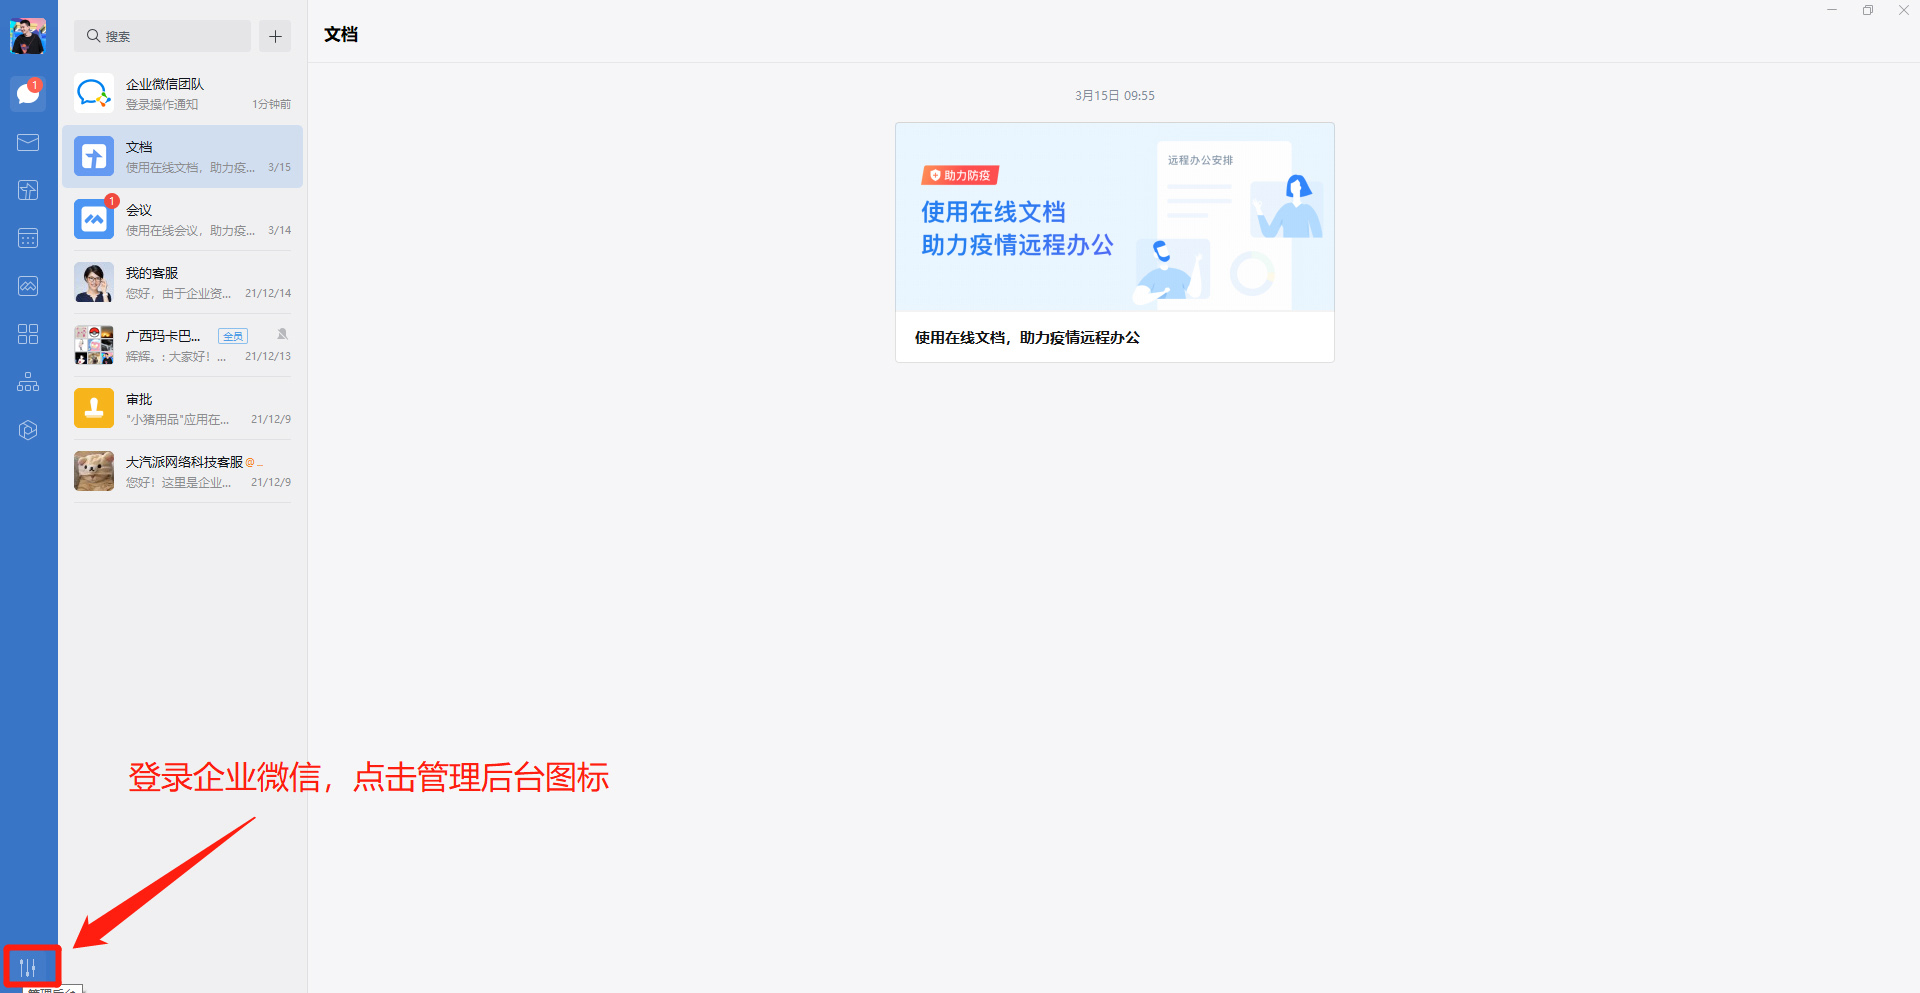Screen dimensions: 1920x993
Task: Click the 使用在线文档，助力疫情远程办公 card title
Action: coord(1027,338)
